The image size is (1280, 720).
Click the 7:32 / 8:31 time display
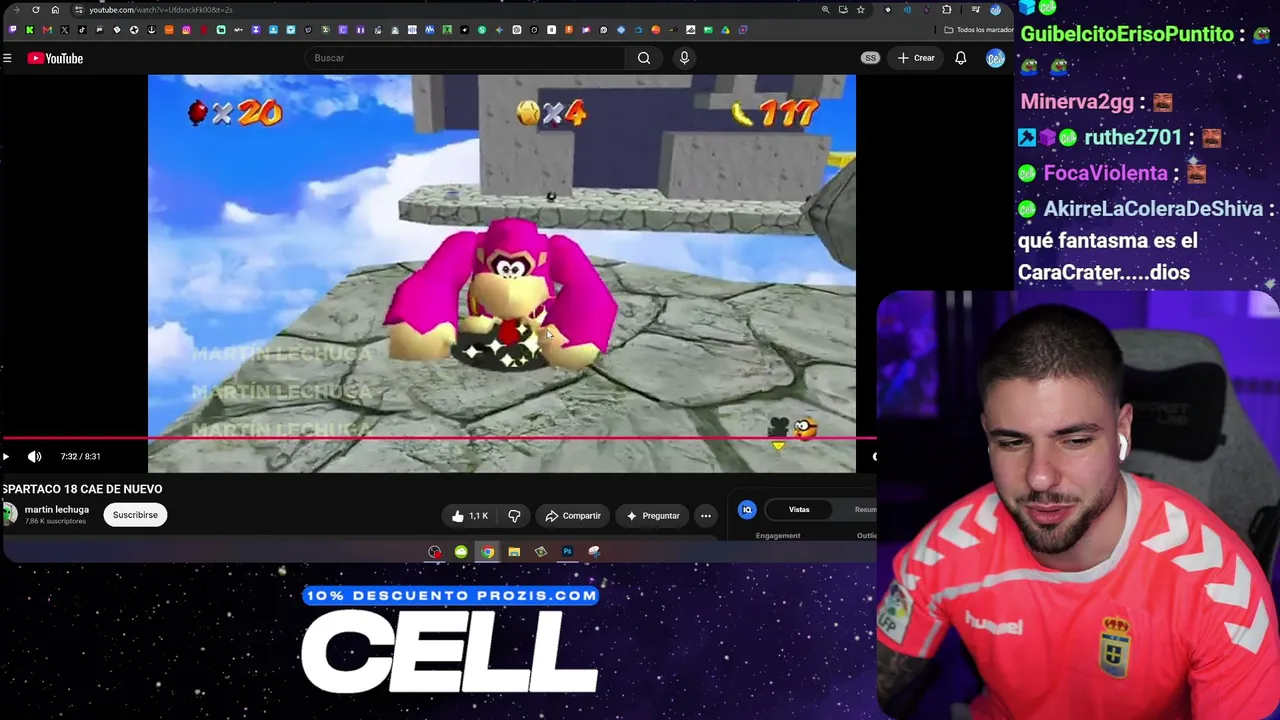tap(80, 457)
